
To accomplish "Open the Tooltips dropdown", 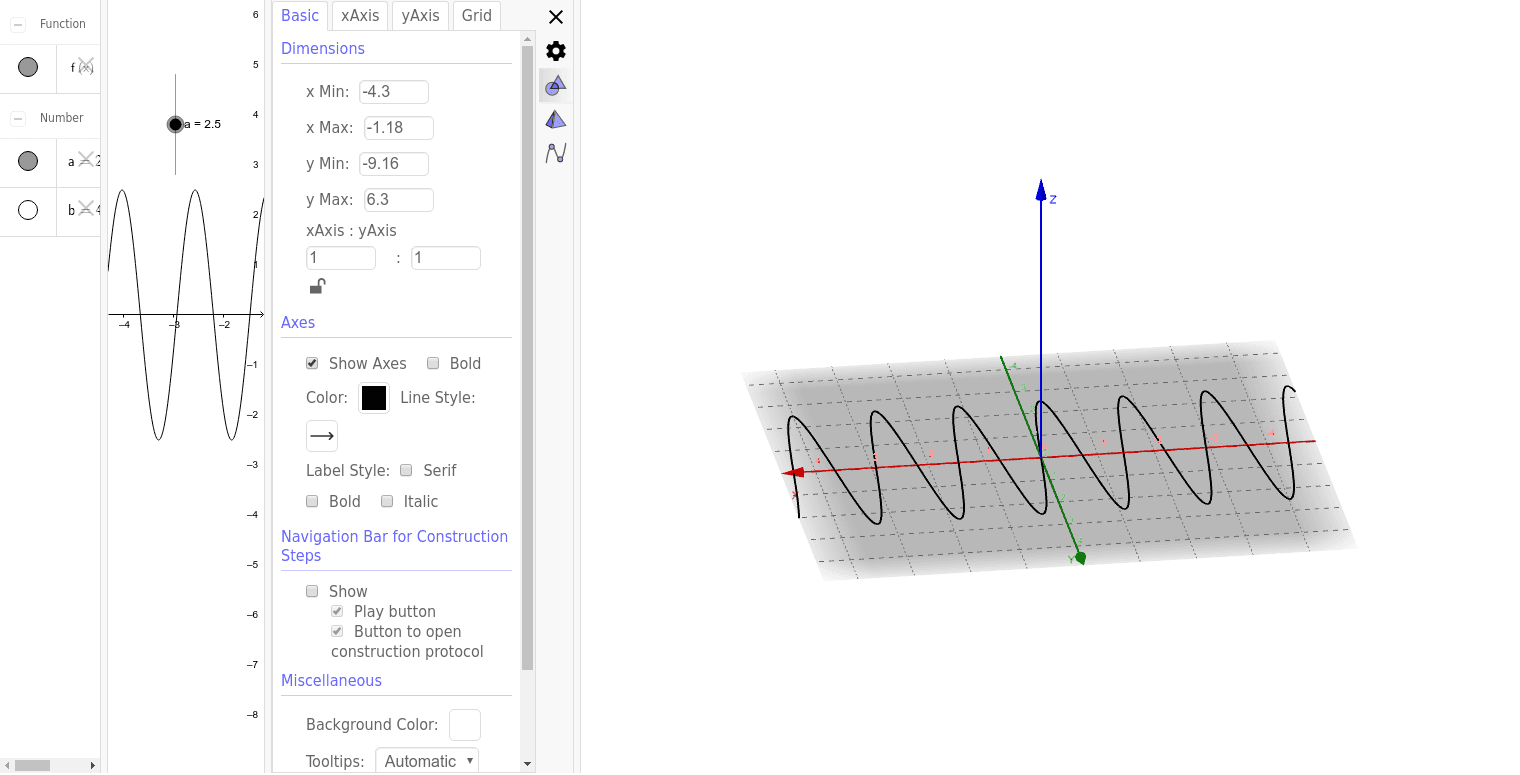I will click(427, 760).
